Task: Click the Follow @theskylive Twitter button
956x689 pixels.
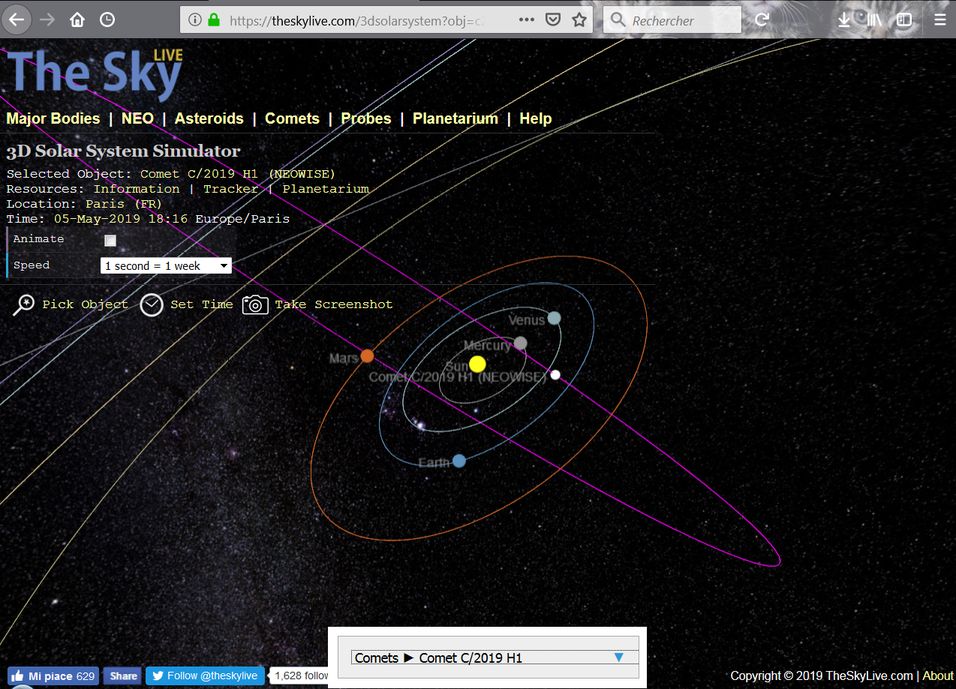Action: [x=205, y=676]
